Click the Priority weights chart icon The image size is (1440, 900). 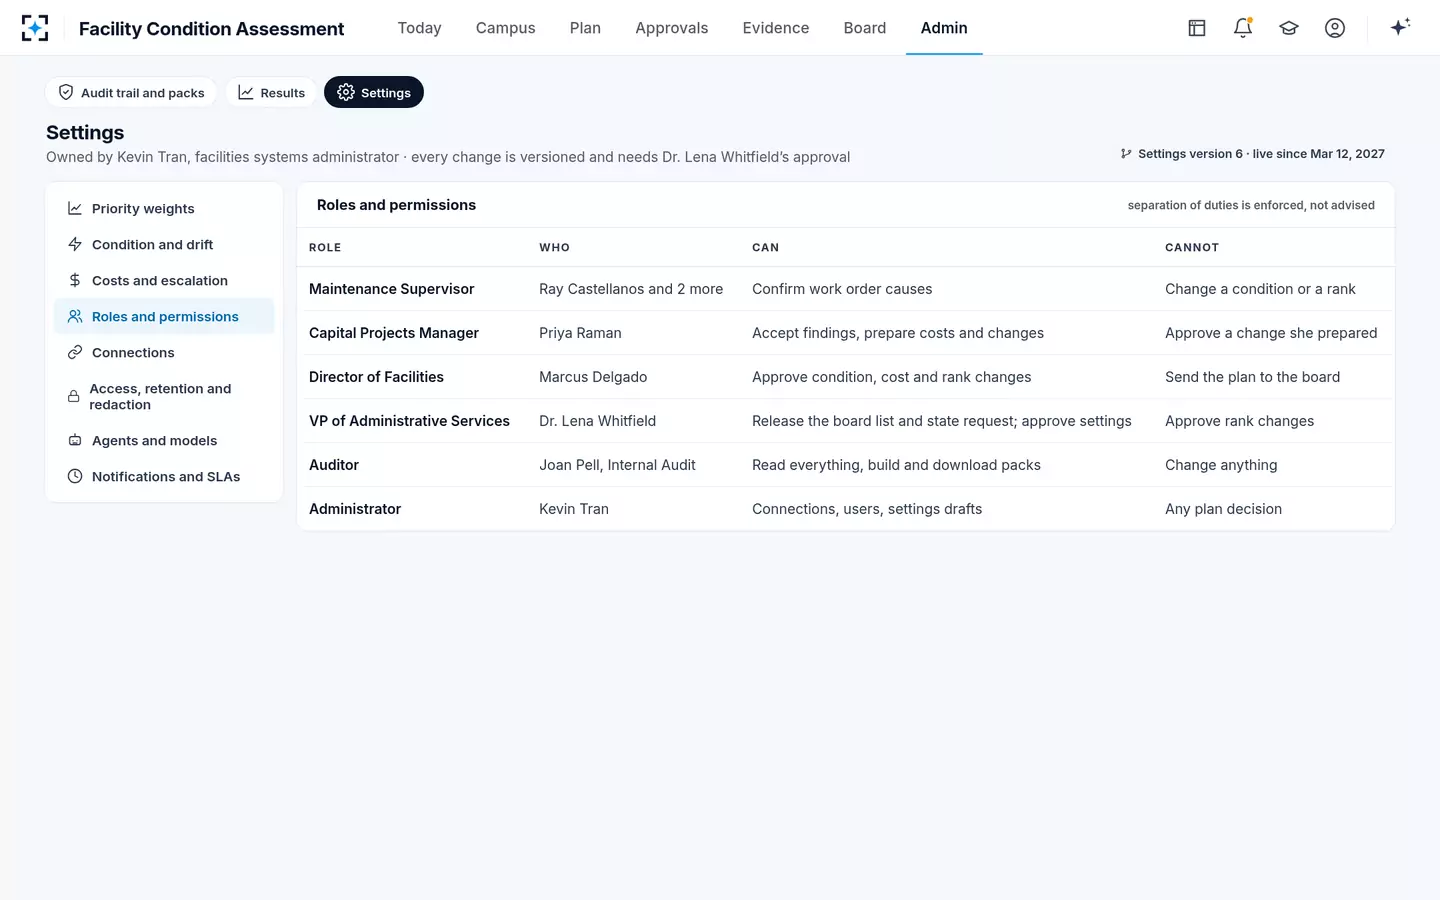pos(75,208)
